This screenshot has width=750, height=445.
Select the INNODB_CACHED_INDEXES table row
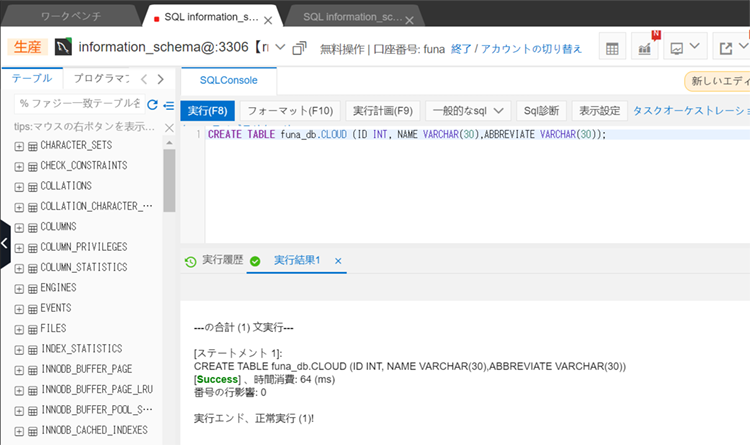tap(94, 430)
